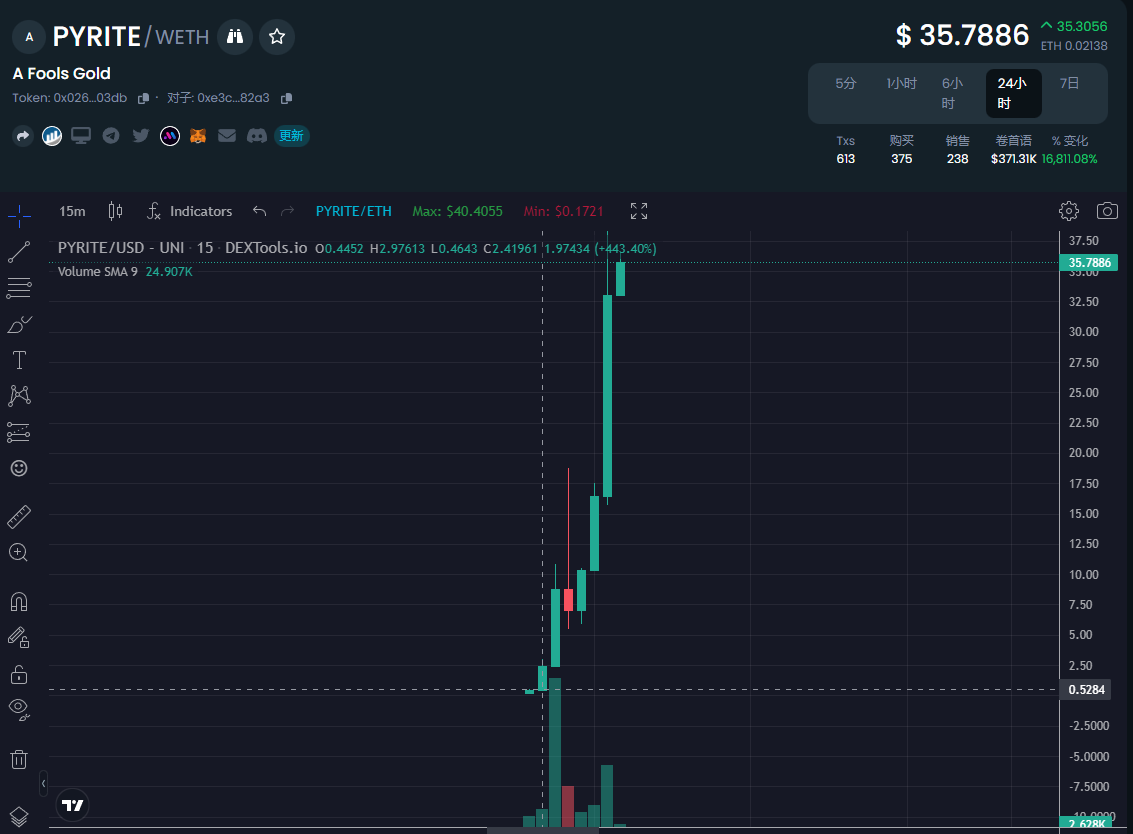This screenshot has height=834, width=1133.
Task: Open the purple M logo link
Action: 170,136
